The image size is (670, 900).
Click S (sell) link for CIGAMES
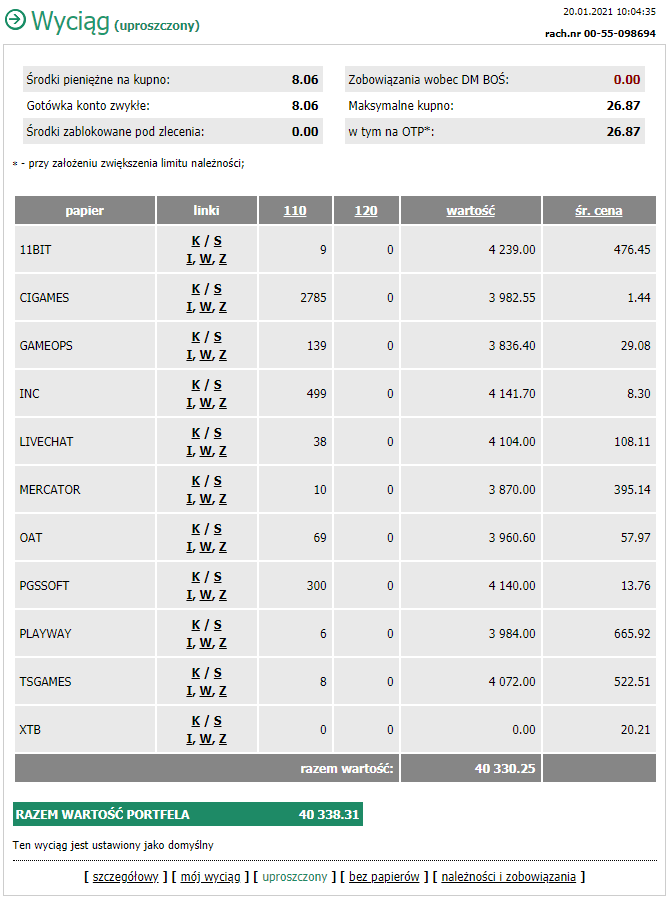tap(218, 289)
